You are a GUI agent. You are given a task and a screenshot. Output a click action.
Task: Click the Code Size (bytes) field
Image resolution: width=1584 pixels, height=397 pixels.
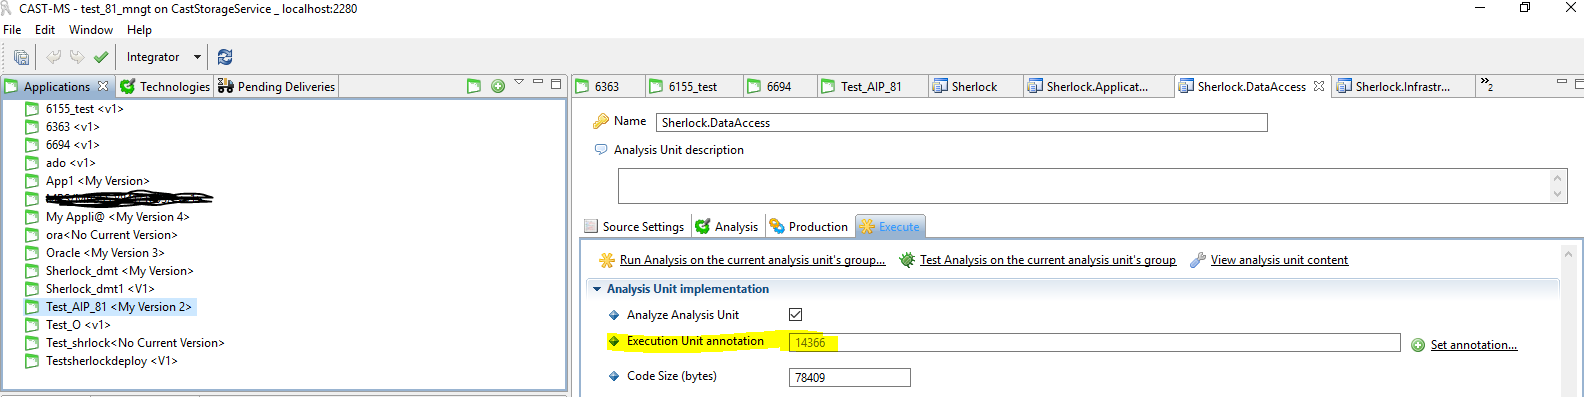[x=849, y=377]
